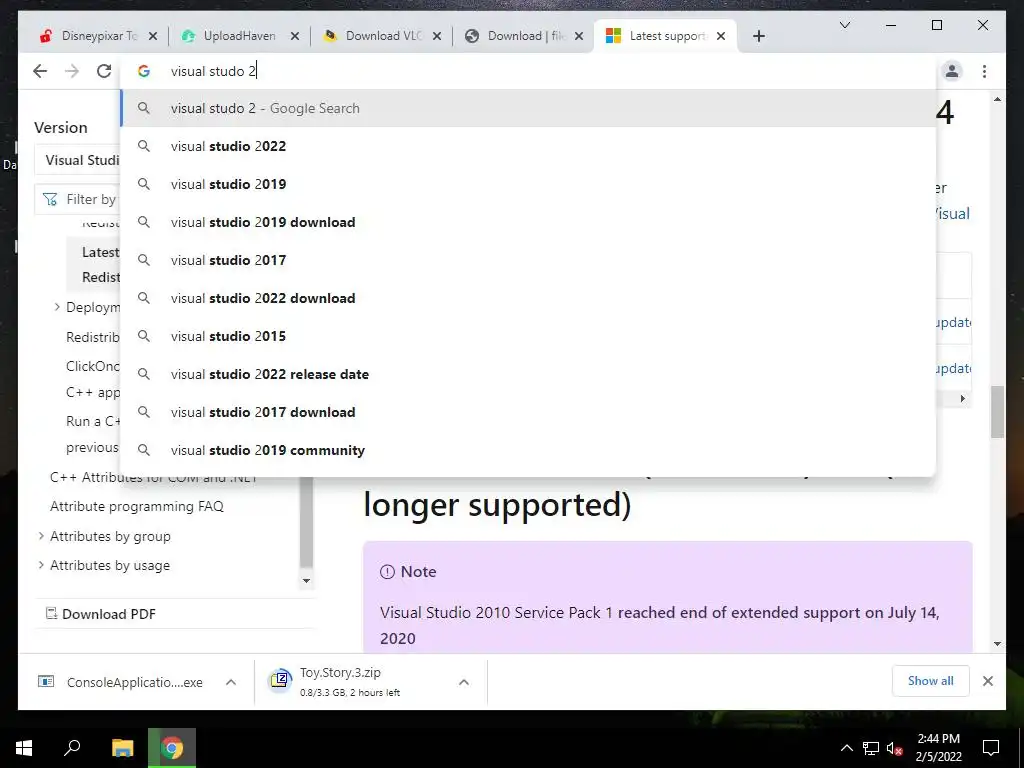Open ConsoleApplication exe download options chevron
Screen dimensions: 1024x768
pos(231,682)
